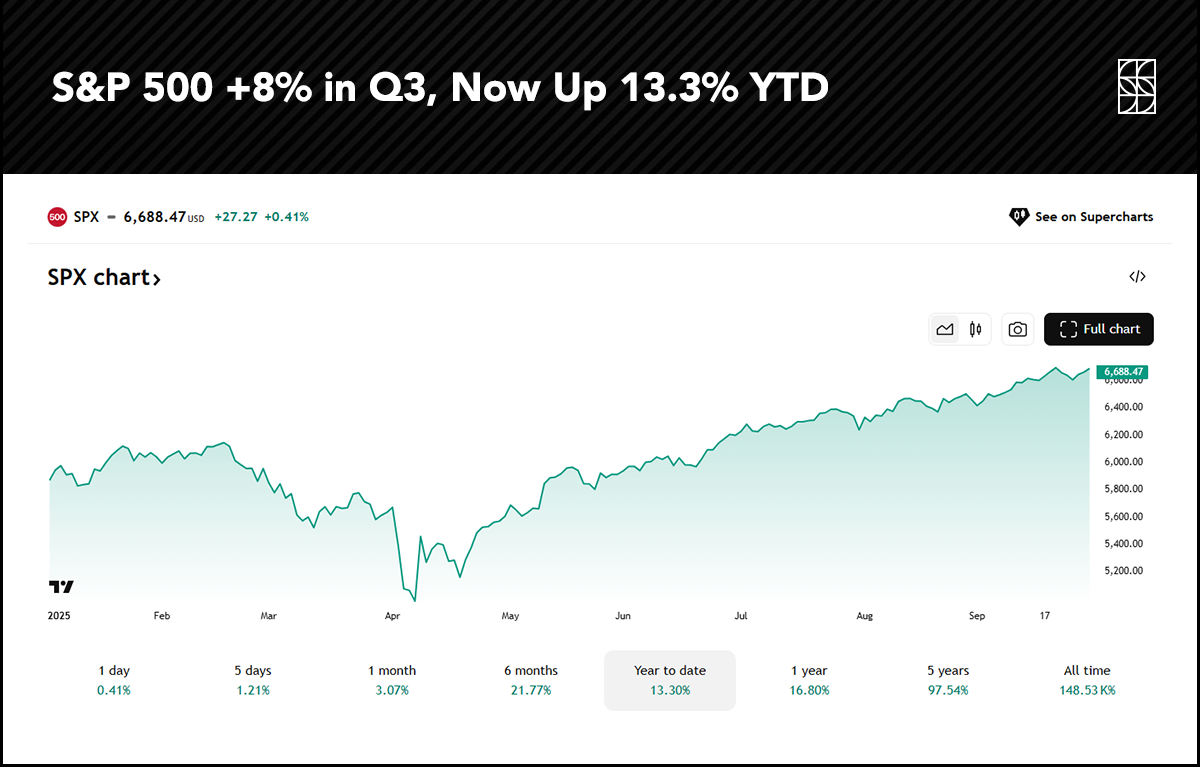
Task: Select the Year to date range
Action: pyautogui.click(x=670, y=680)
